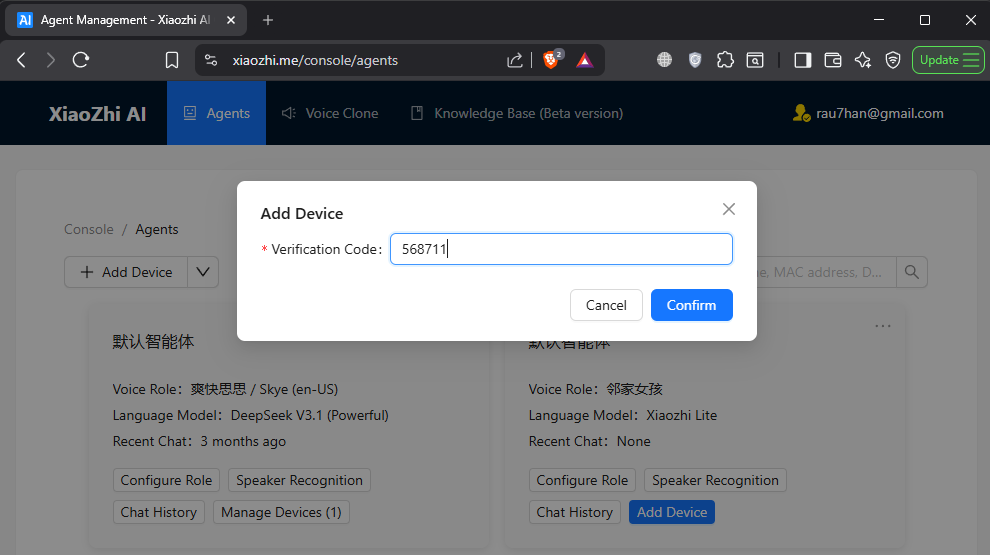Click the Update browser menu button
990x555 pixels.
(x=948, y=60)
